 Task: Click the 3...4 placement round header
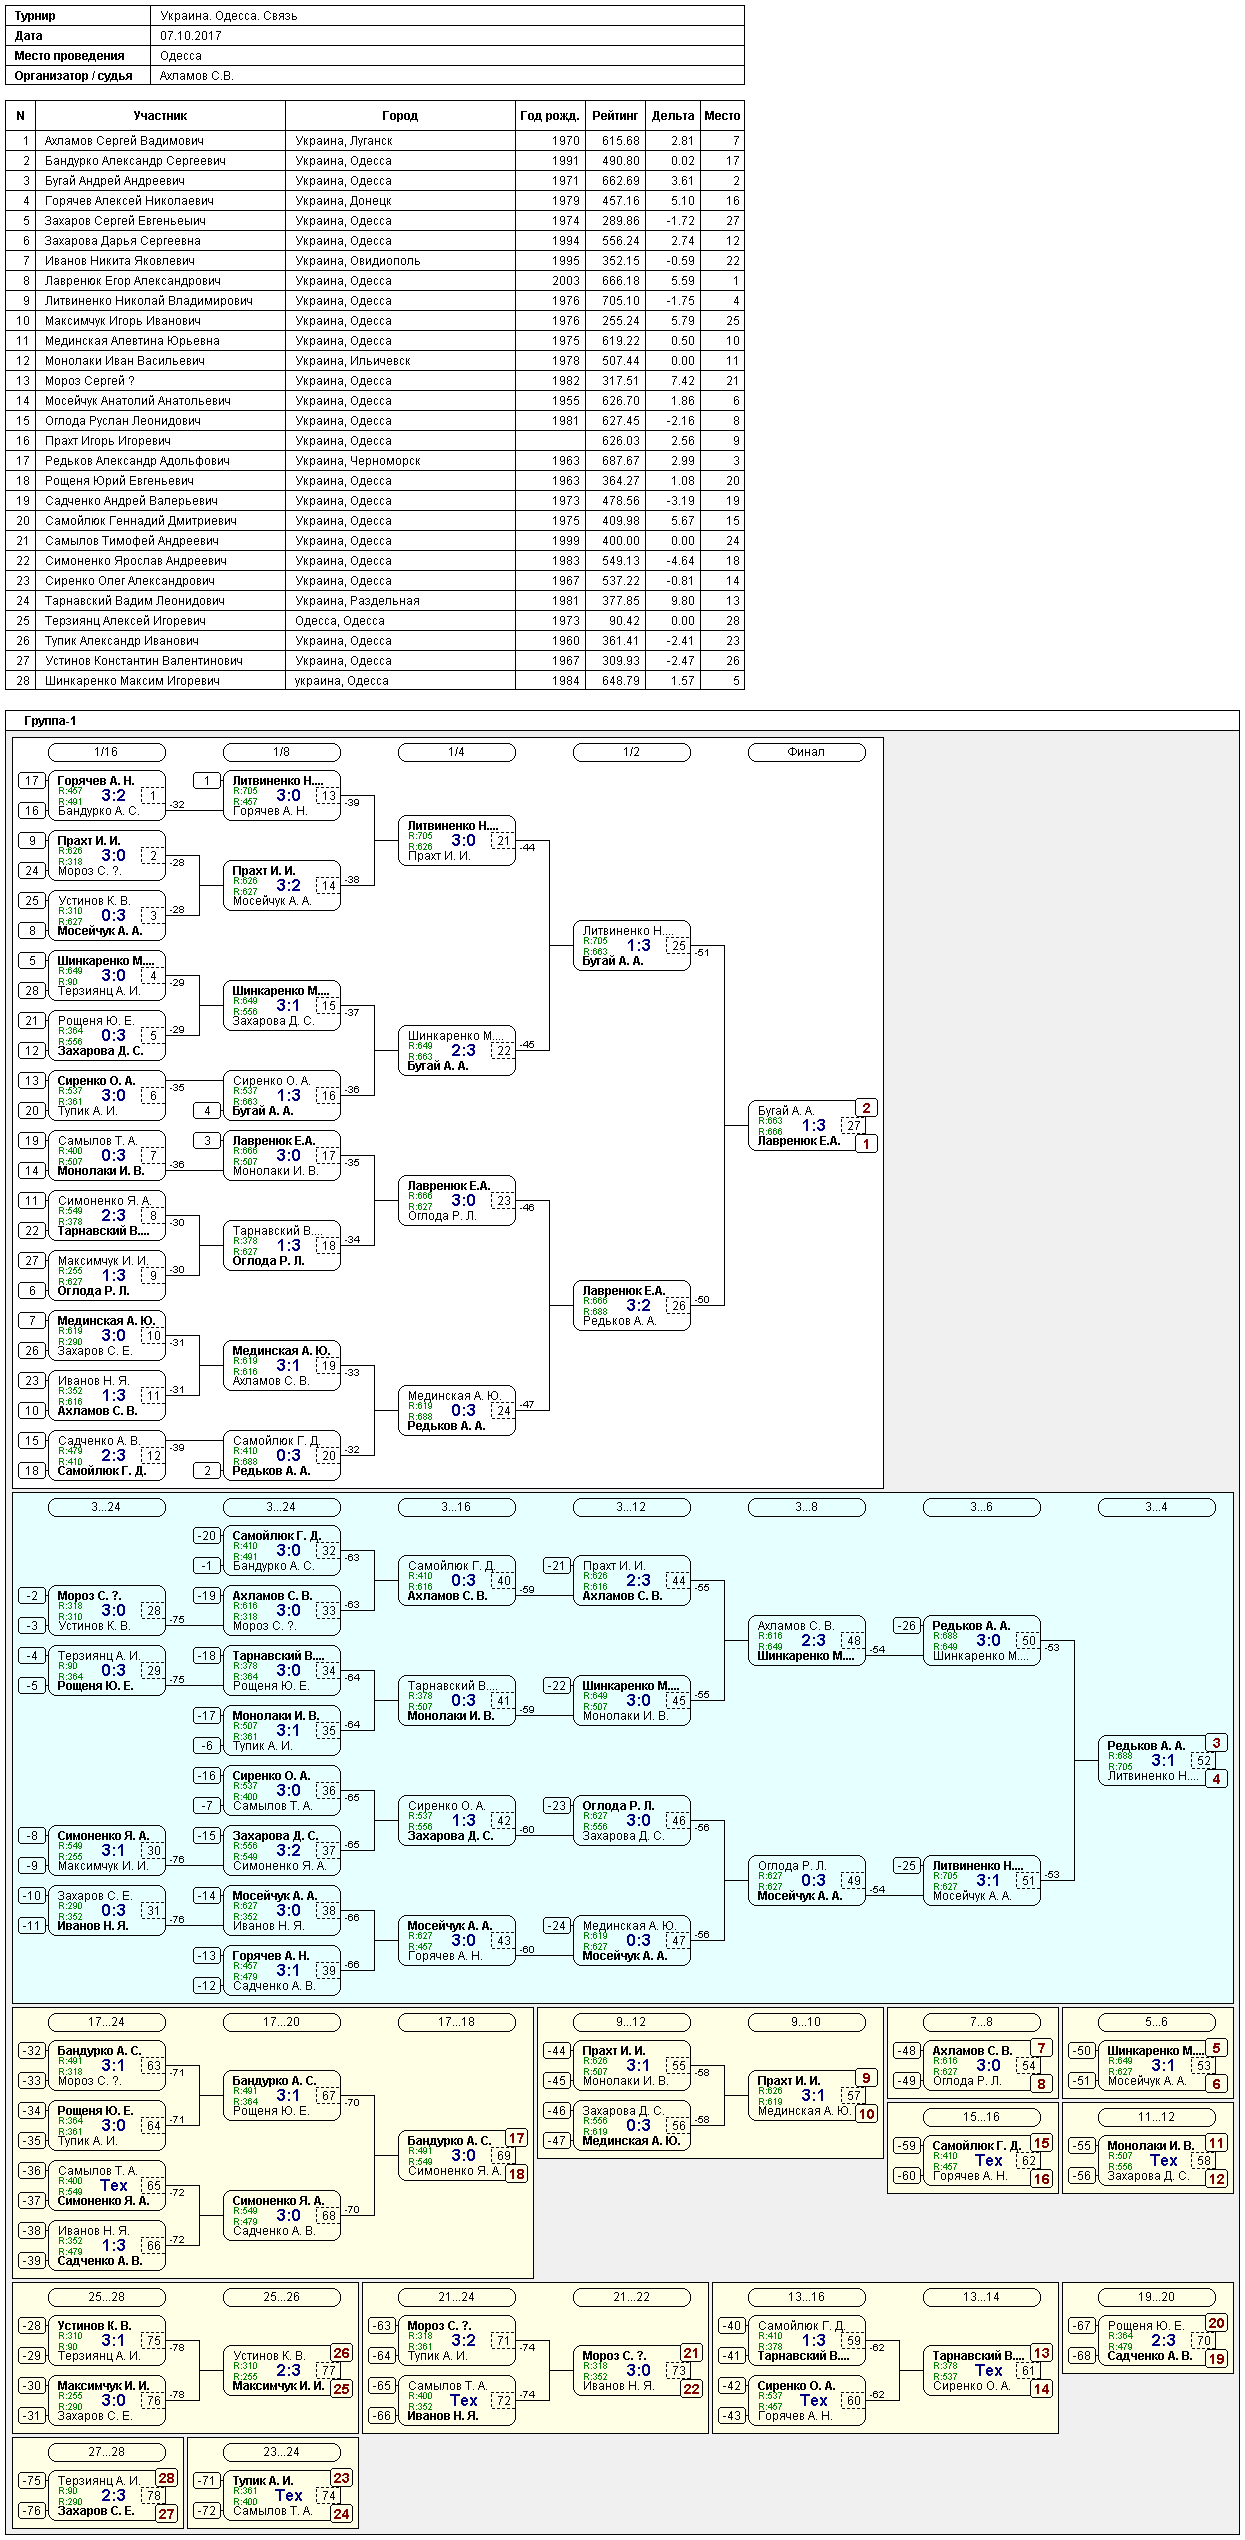click(x=1156, y=1507)
